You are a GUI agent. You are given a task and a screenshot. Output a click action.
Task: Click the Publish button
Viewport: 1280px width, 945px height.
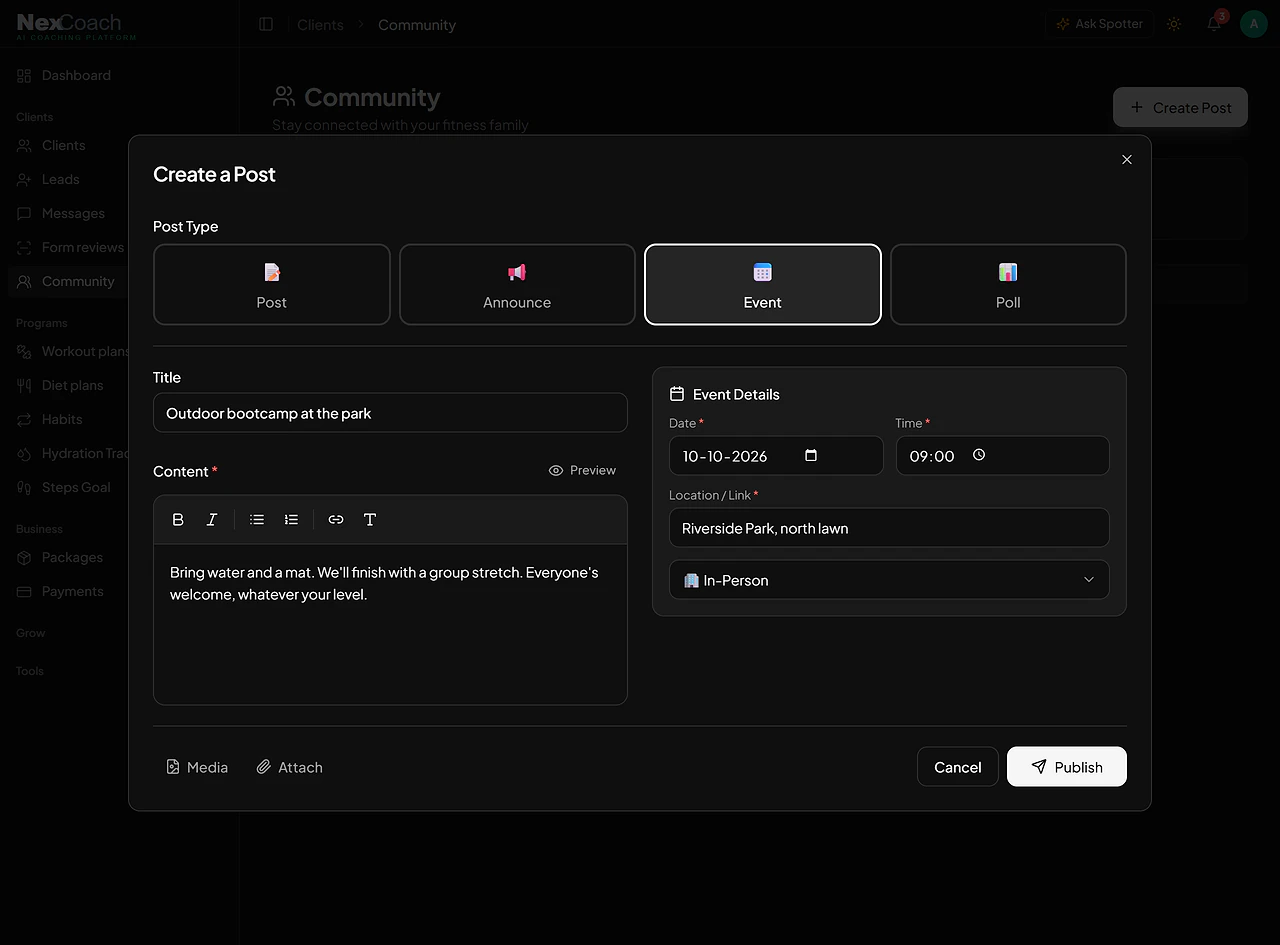[x=1067, y=767]
